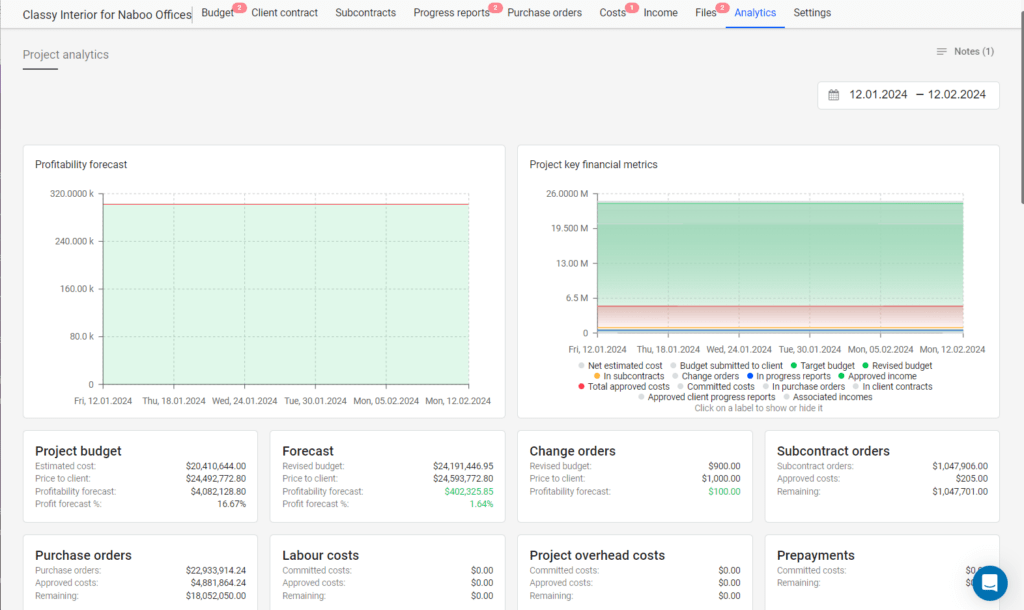Open the Purchase orders summary card

140,573
